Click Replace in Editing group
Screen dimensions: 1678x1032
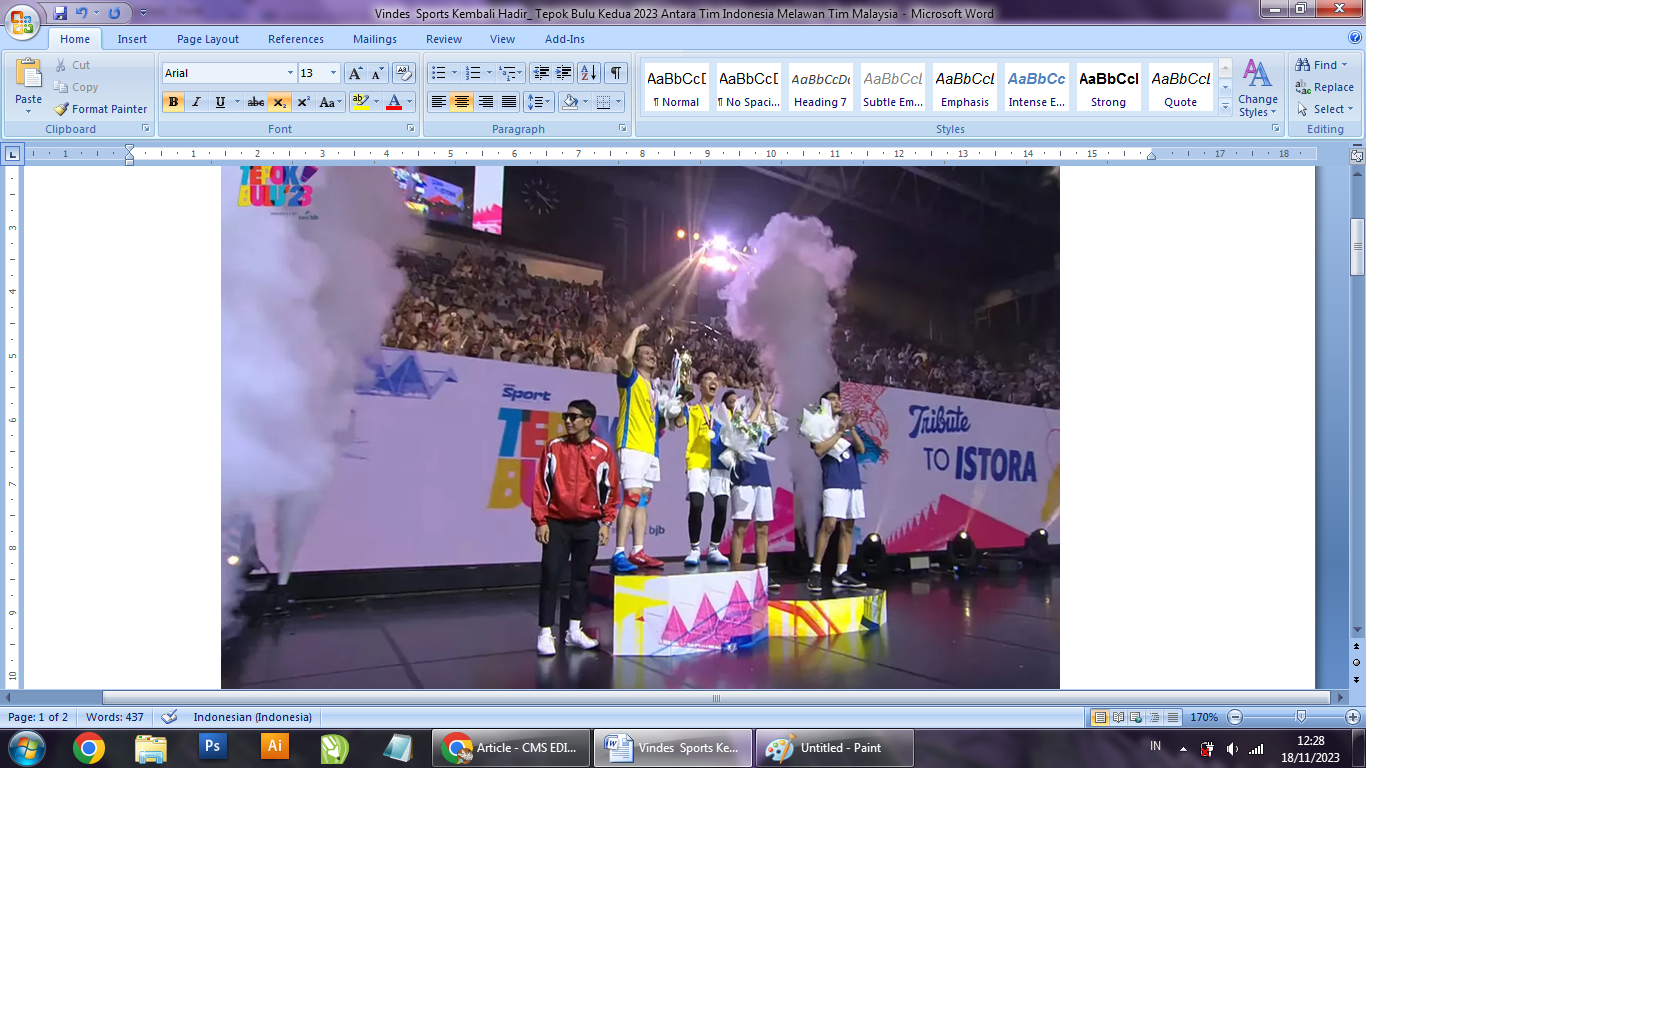[1325, 87]
